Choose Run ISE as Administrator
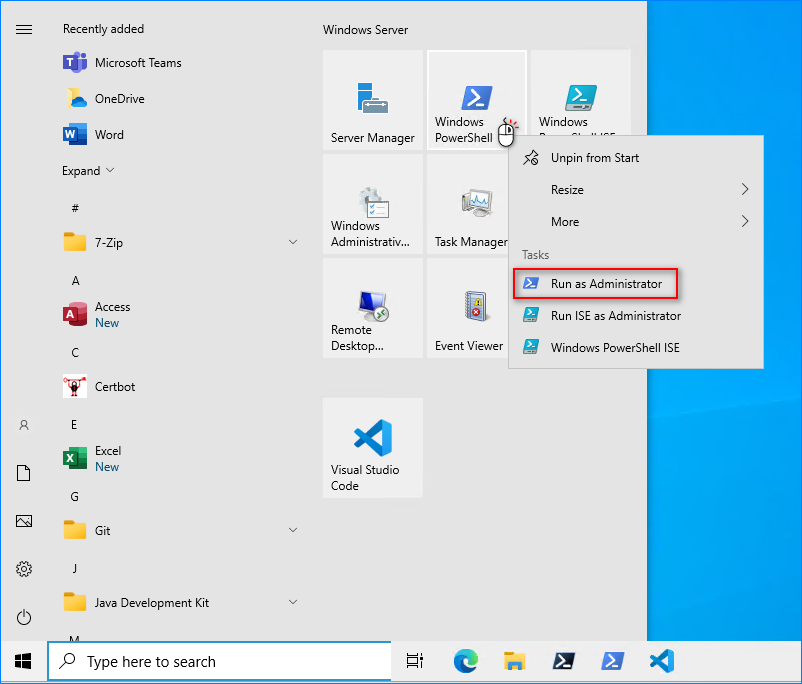This screenshot has height=684, width=802. 636,315
